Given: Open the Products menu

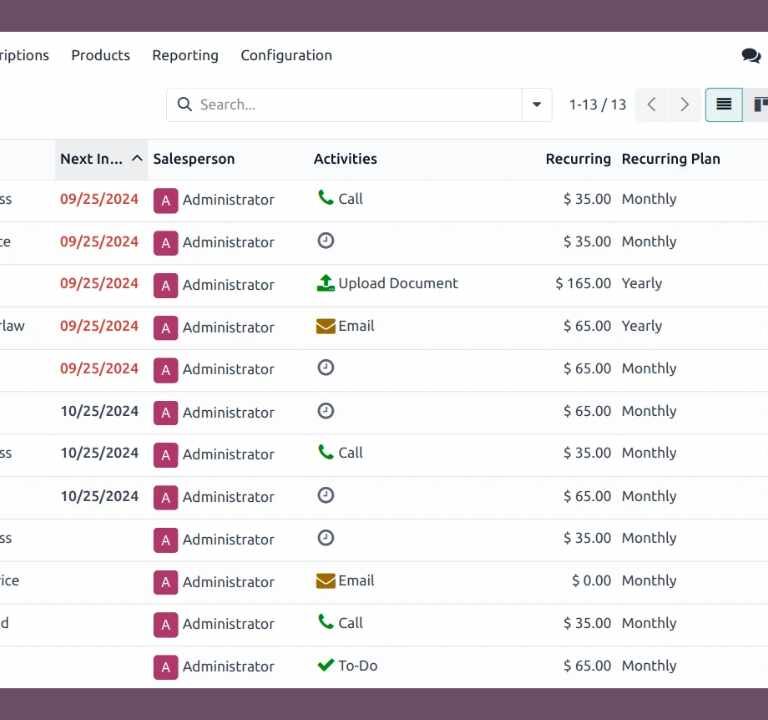Looking at the screenshot, I should (100, 56).
